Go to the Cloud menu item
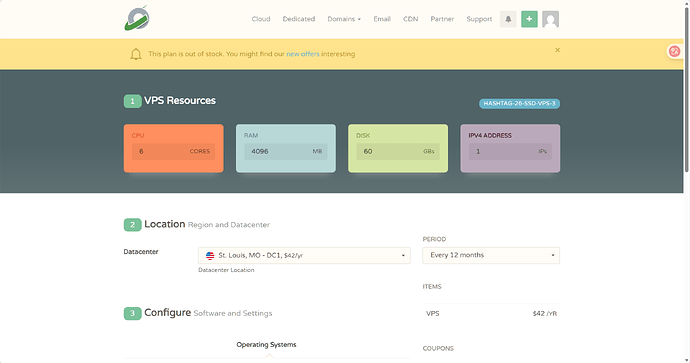Image resolution: width=690 pixels, height=363 pixels. pos(261,19)
